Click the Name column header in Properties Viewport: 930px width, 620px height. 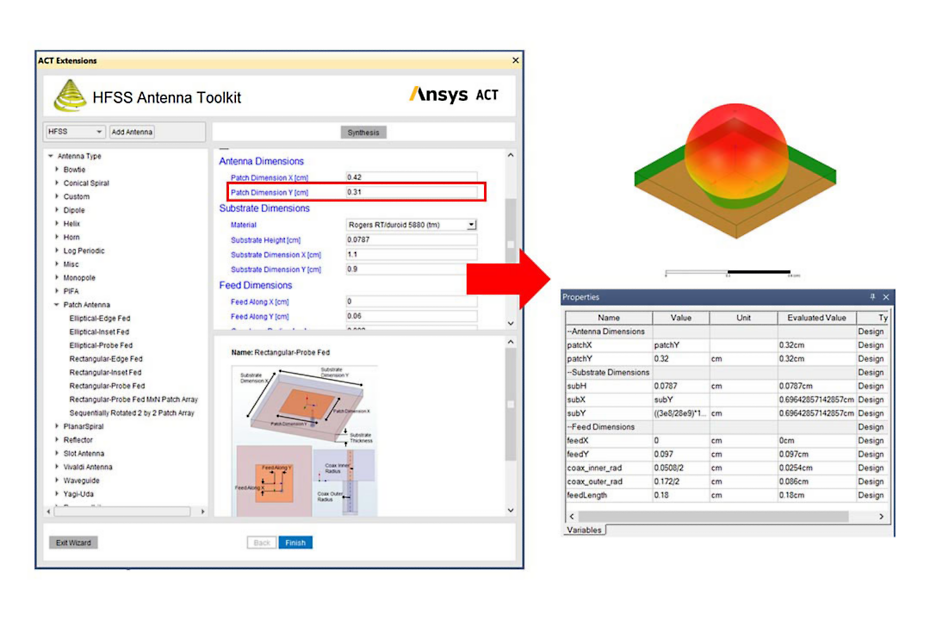coord(609,318)
